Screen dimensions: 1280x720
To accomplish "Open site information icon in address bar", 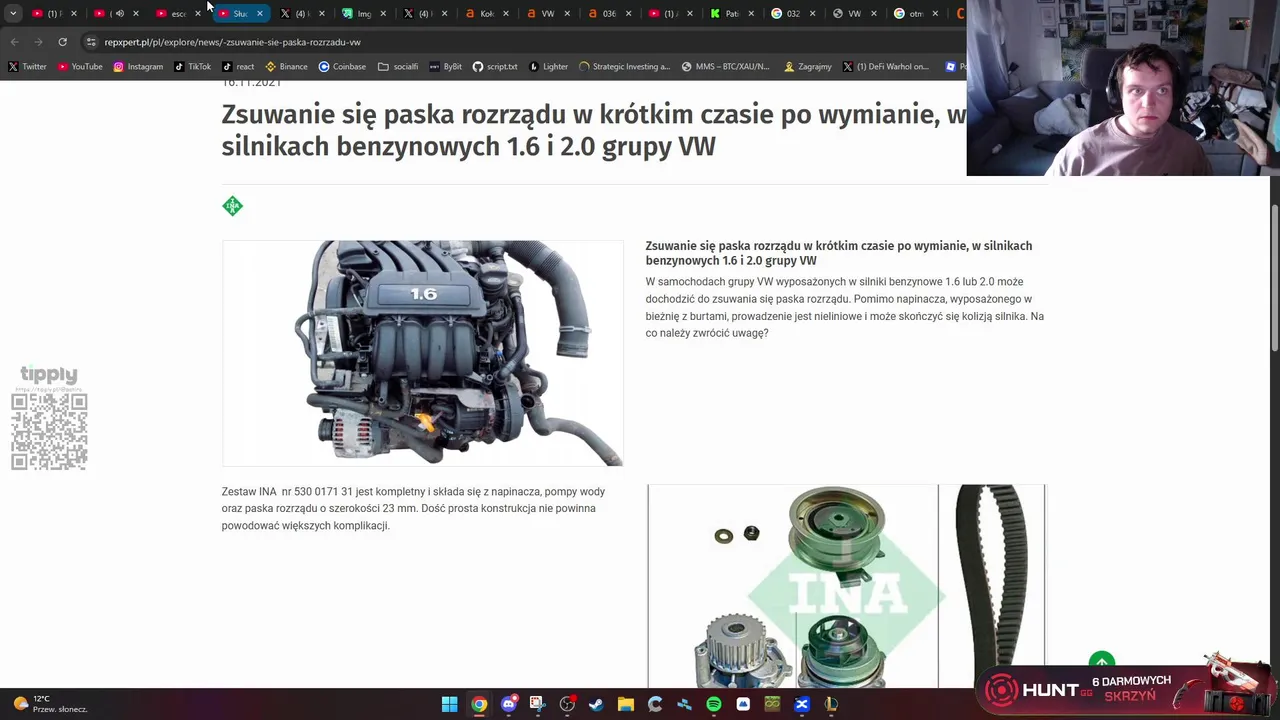I will (x=91, y=42).
